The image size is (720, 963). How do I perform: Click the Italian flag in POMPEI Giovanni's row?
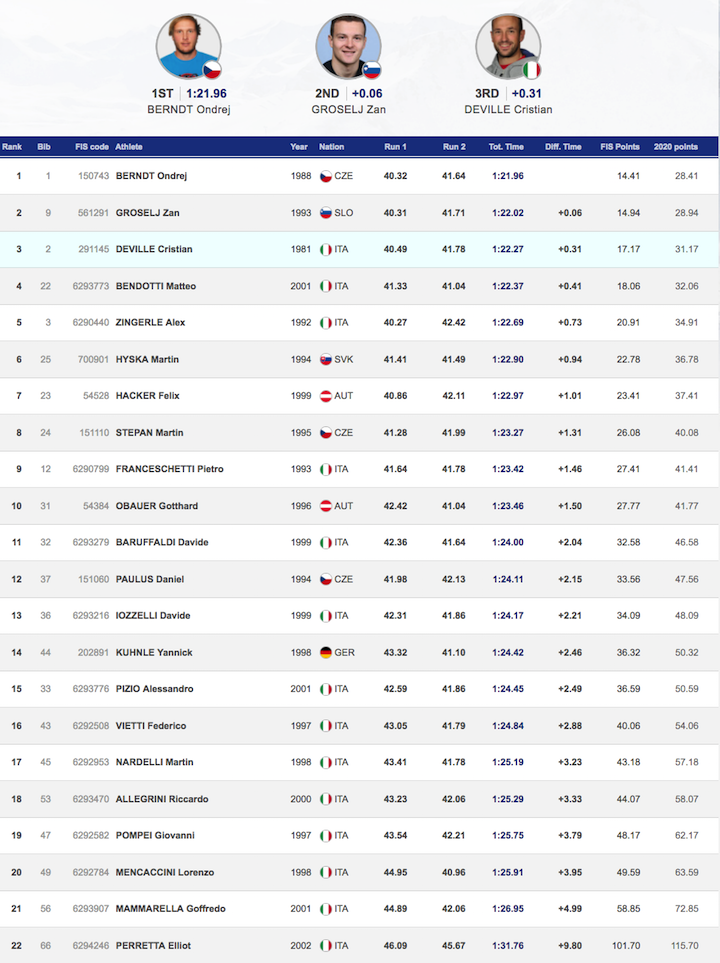(x=326, y=836)
